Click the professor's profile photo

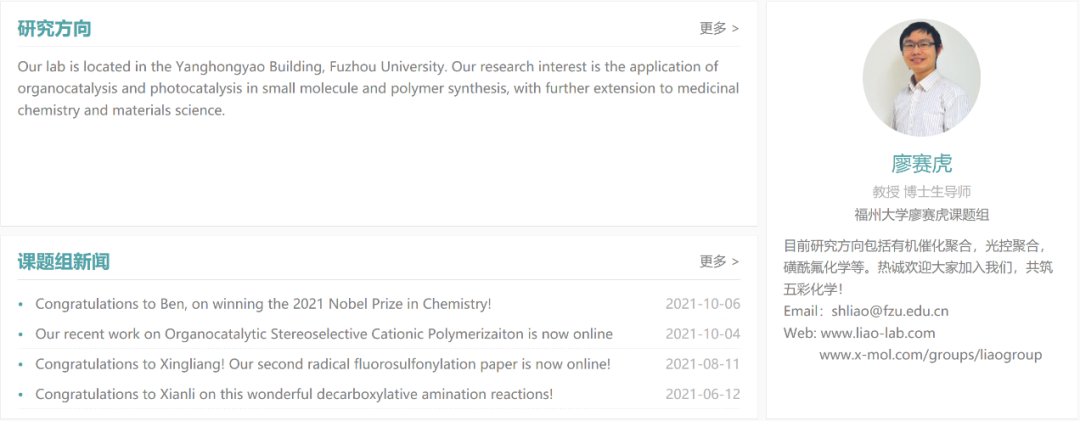click(921, 77)
